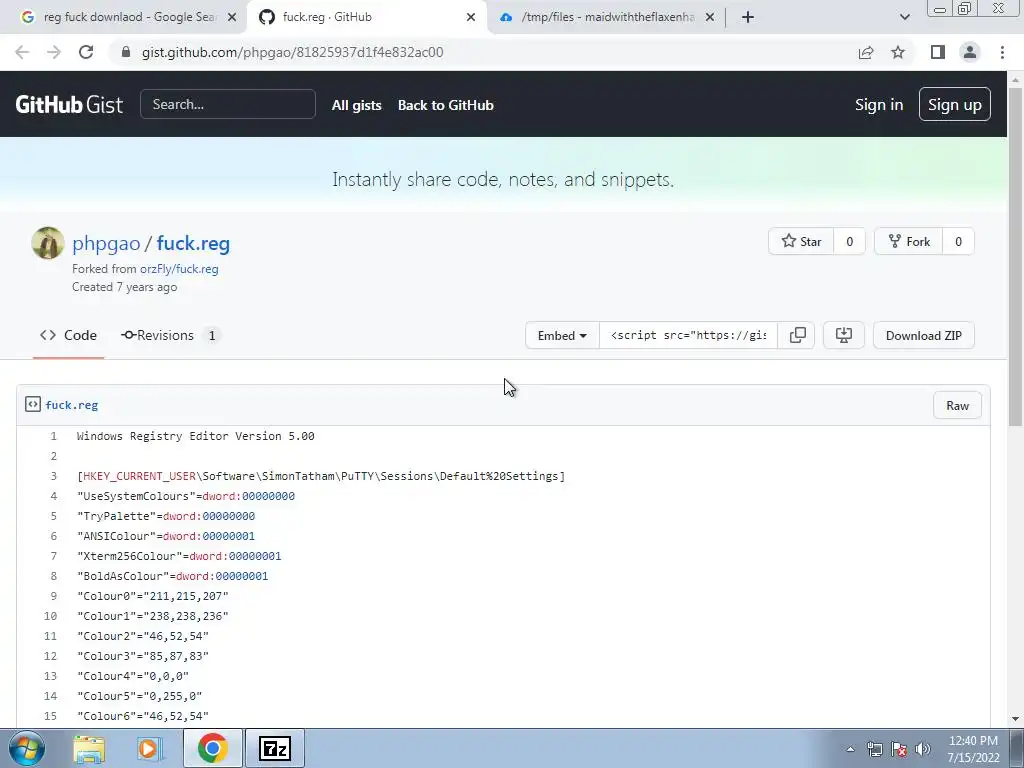This screenshot has width=1024, height=768.
Task: View the Raw file
Action: [x=957, y=406]
